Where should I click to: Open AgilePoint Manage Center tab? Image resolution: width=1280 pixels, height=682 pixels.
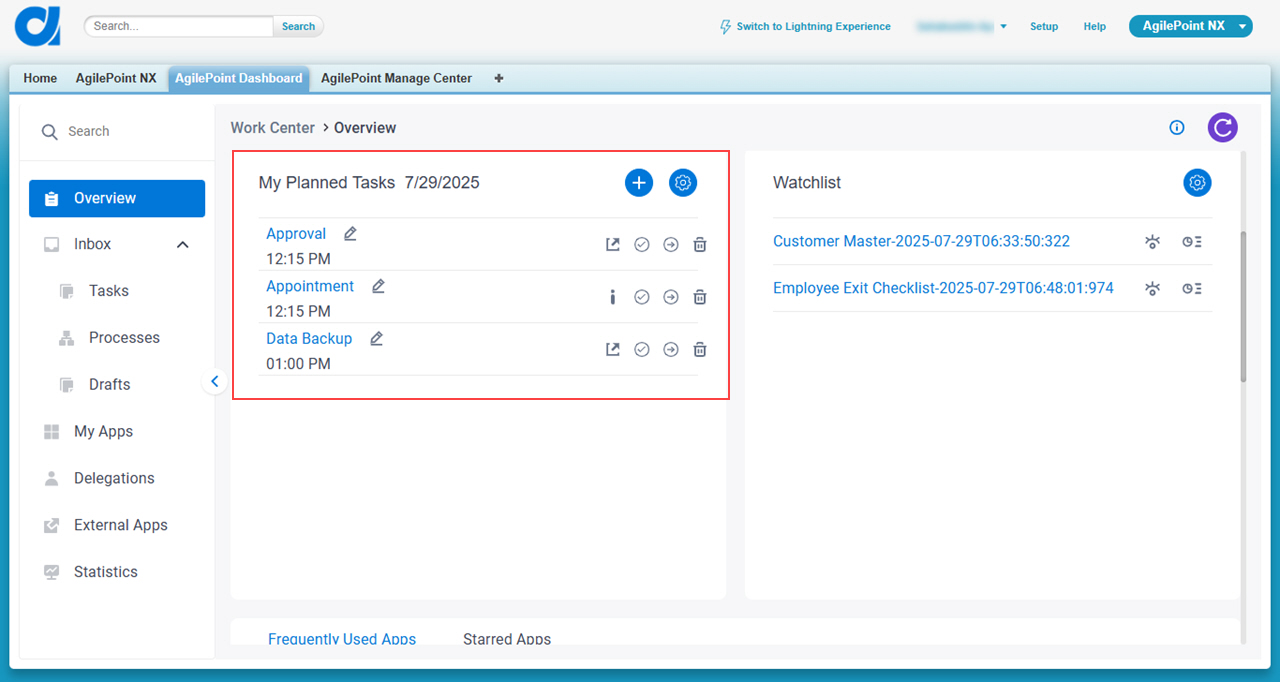pos(396,78)
